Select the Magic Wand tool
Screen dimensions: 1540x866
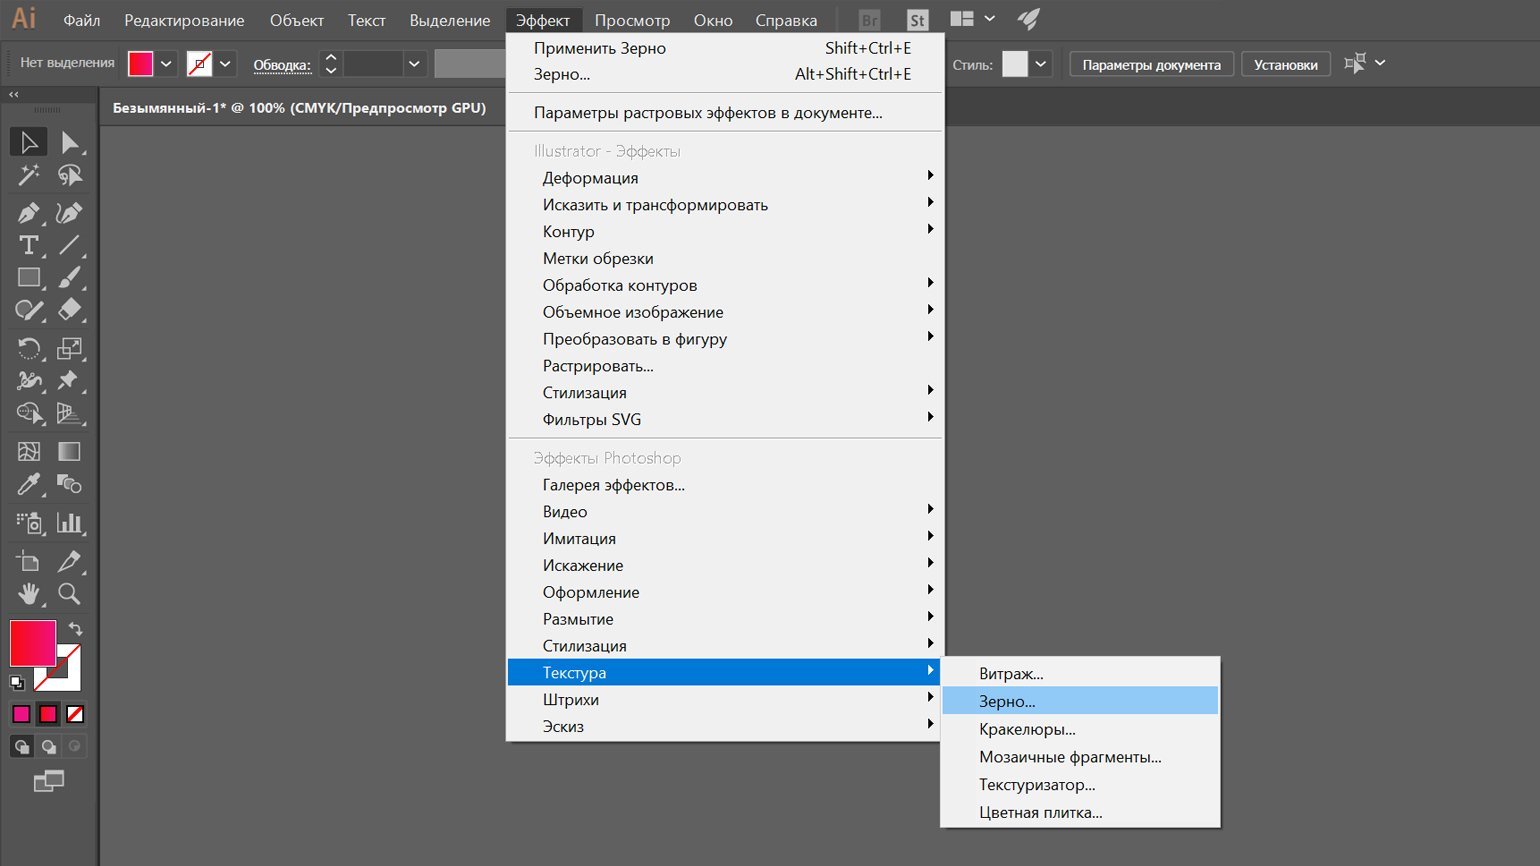click(x=28, y=175)
